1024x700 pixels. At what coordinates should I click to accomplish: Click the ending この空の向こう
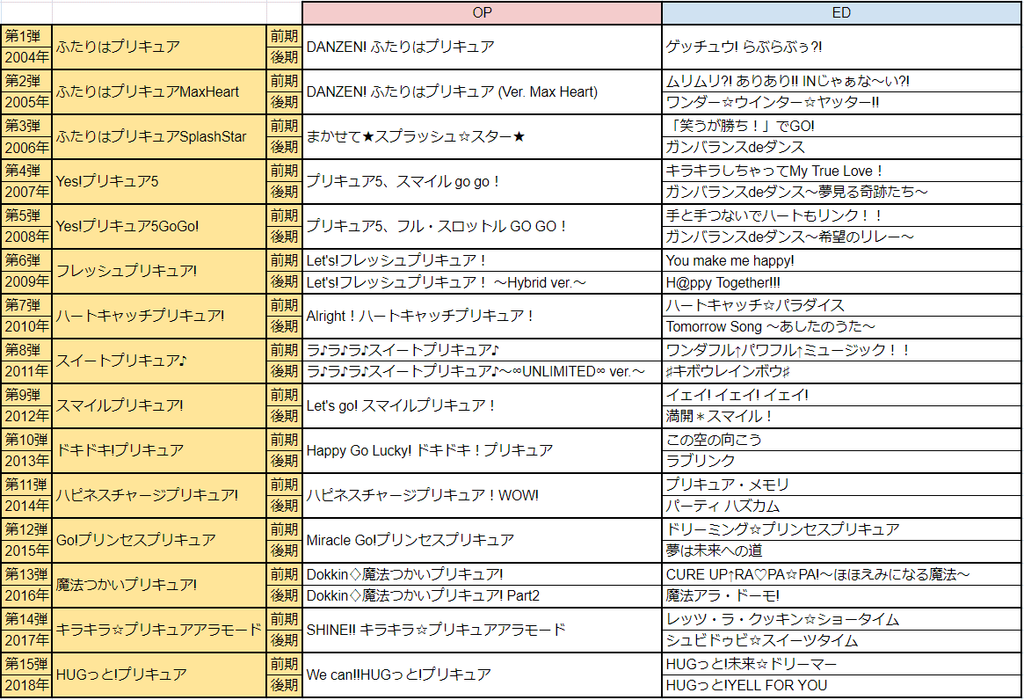pyautogui.click(x=841, y=440)
